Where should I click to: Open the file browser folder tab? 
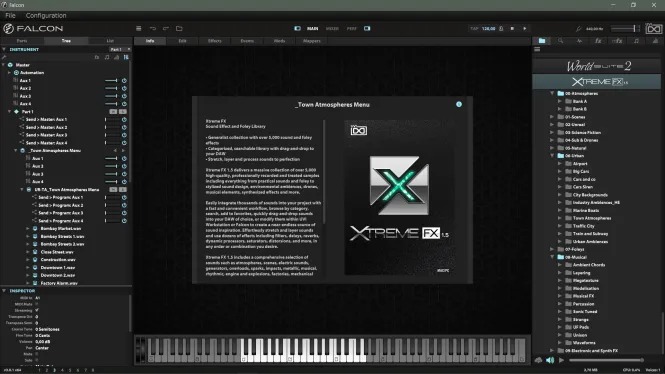pyautogui.click(x=542, y=41)
